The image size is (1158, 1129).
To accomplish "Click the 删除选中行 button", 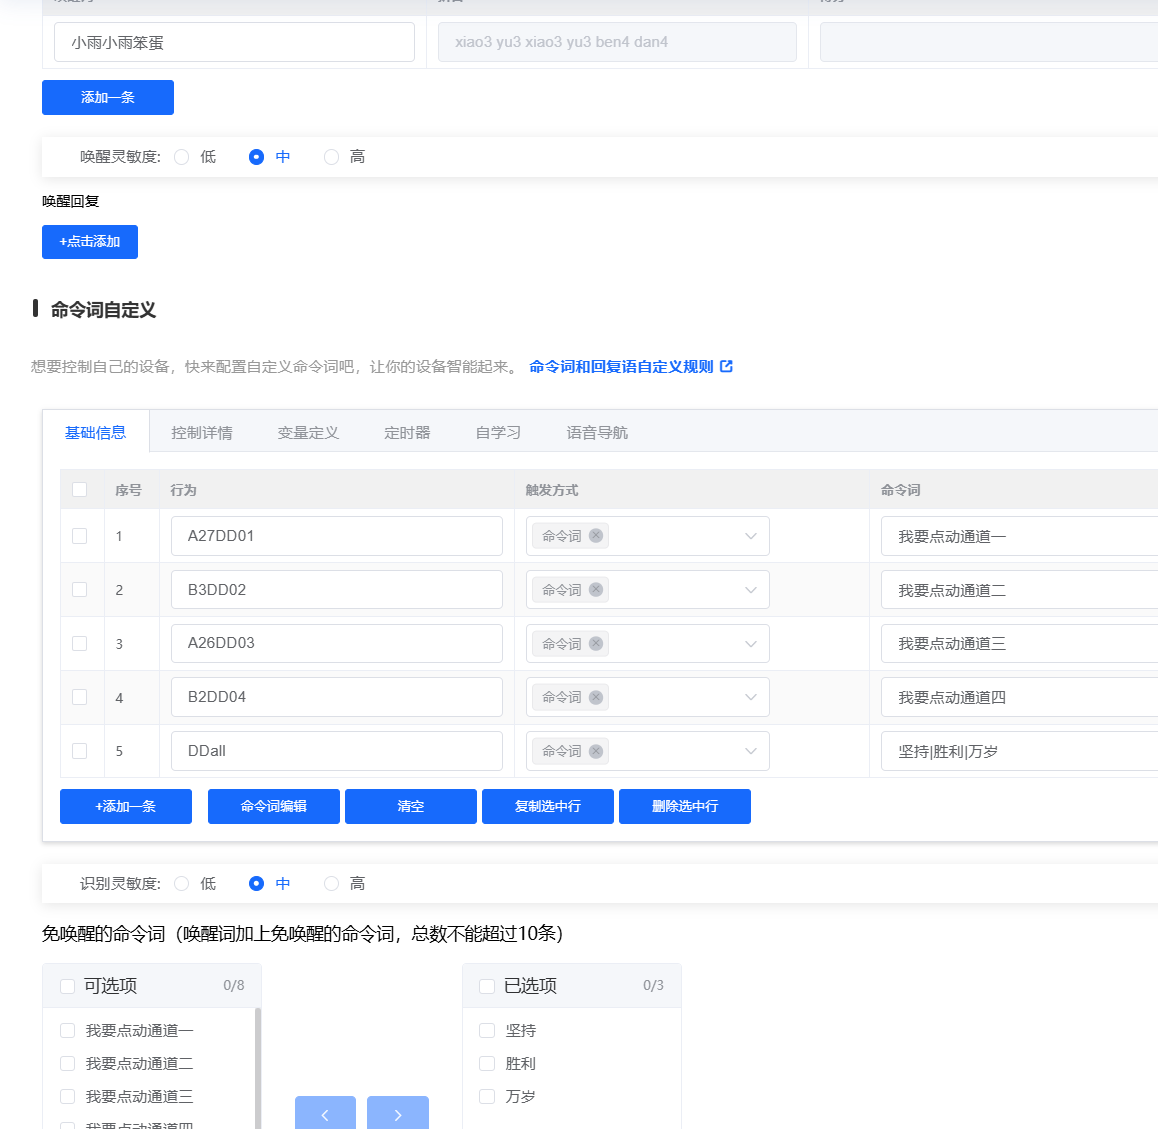I will 685,807.
